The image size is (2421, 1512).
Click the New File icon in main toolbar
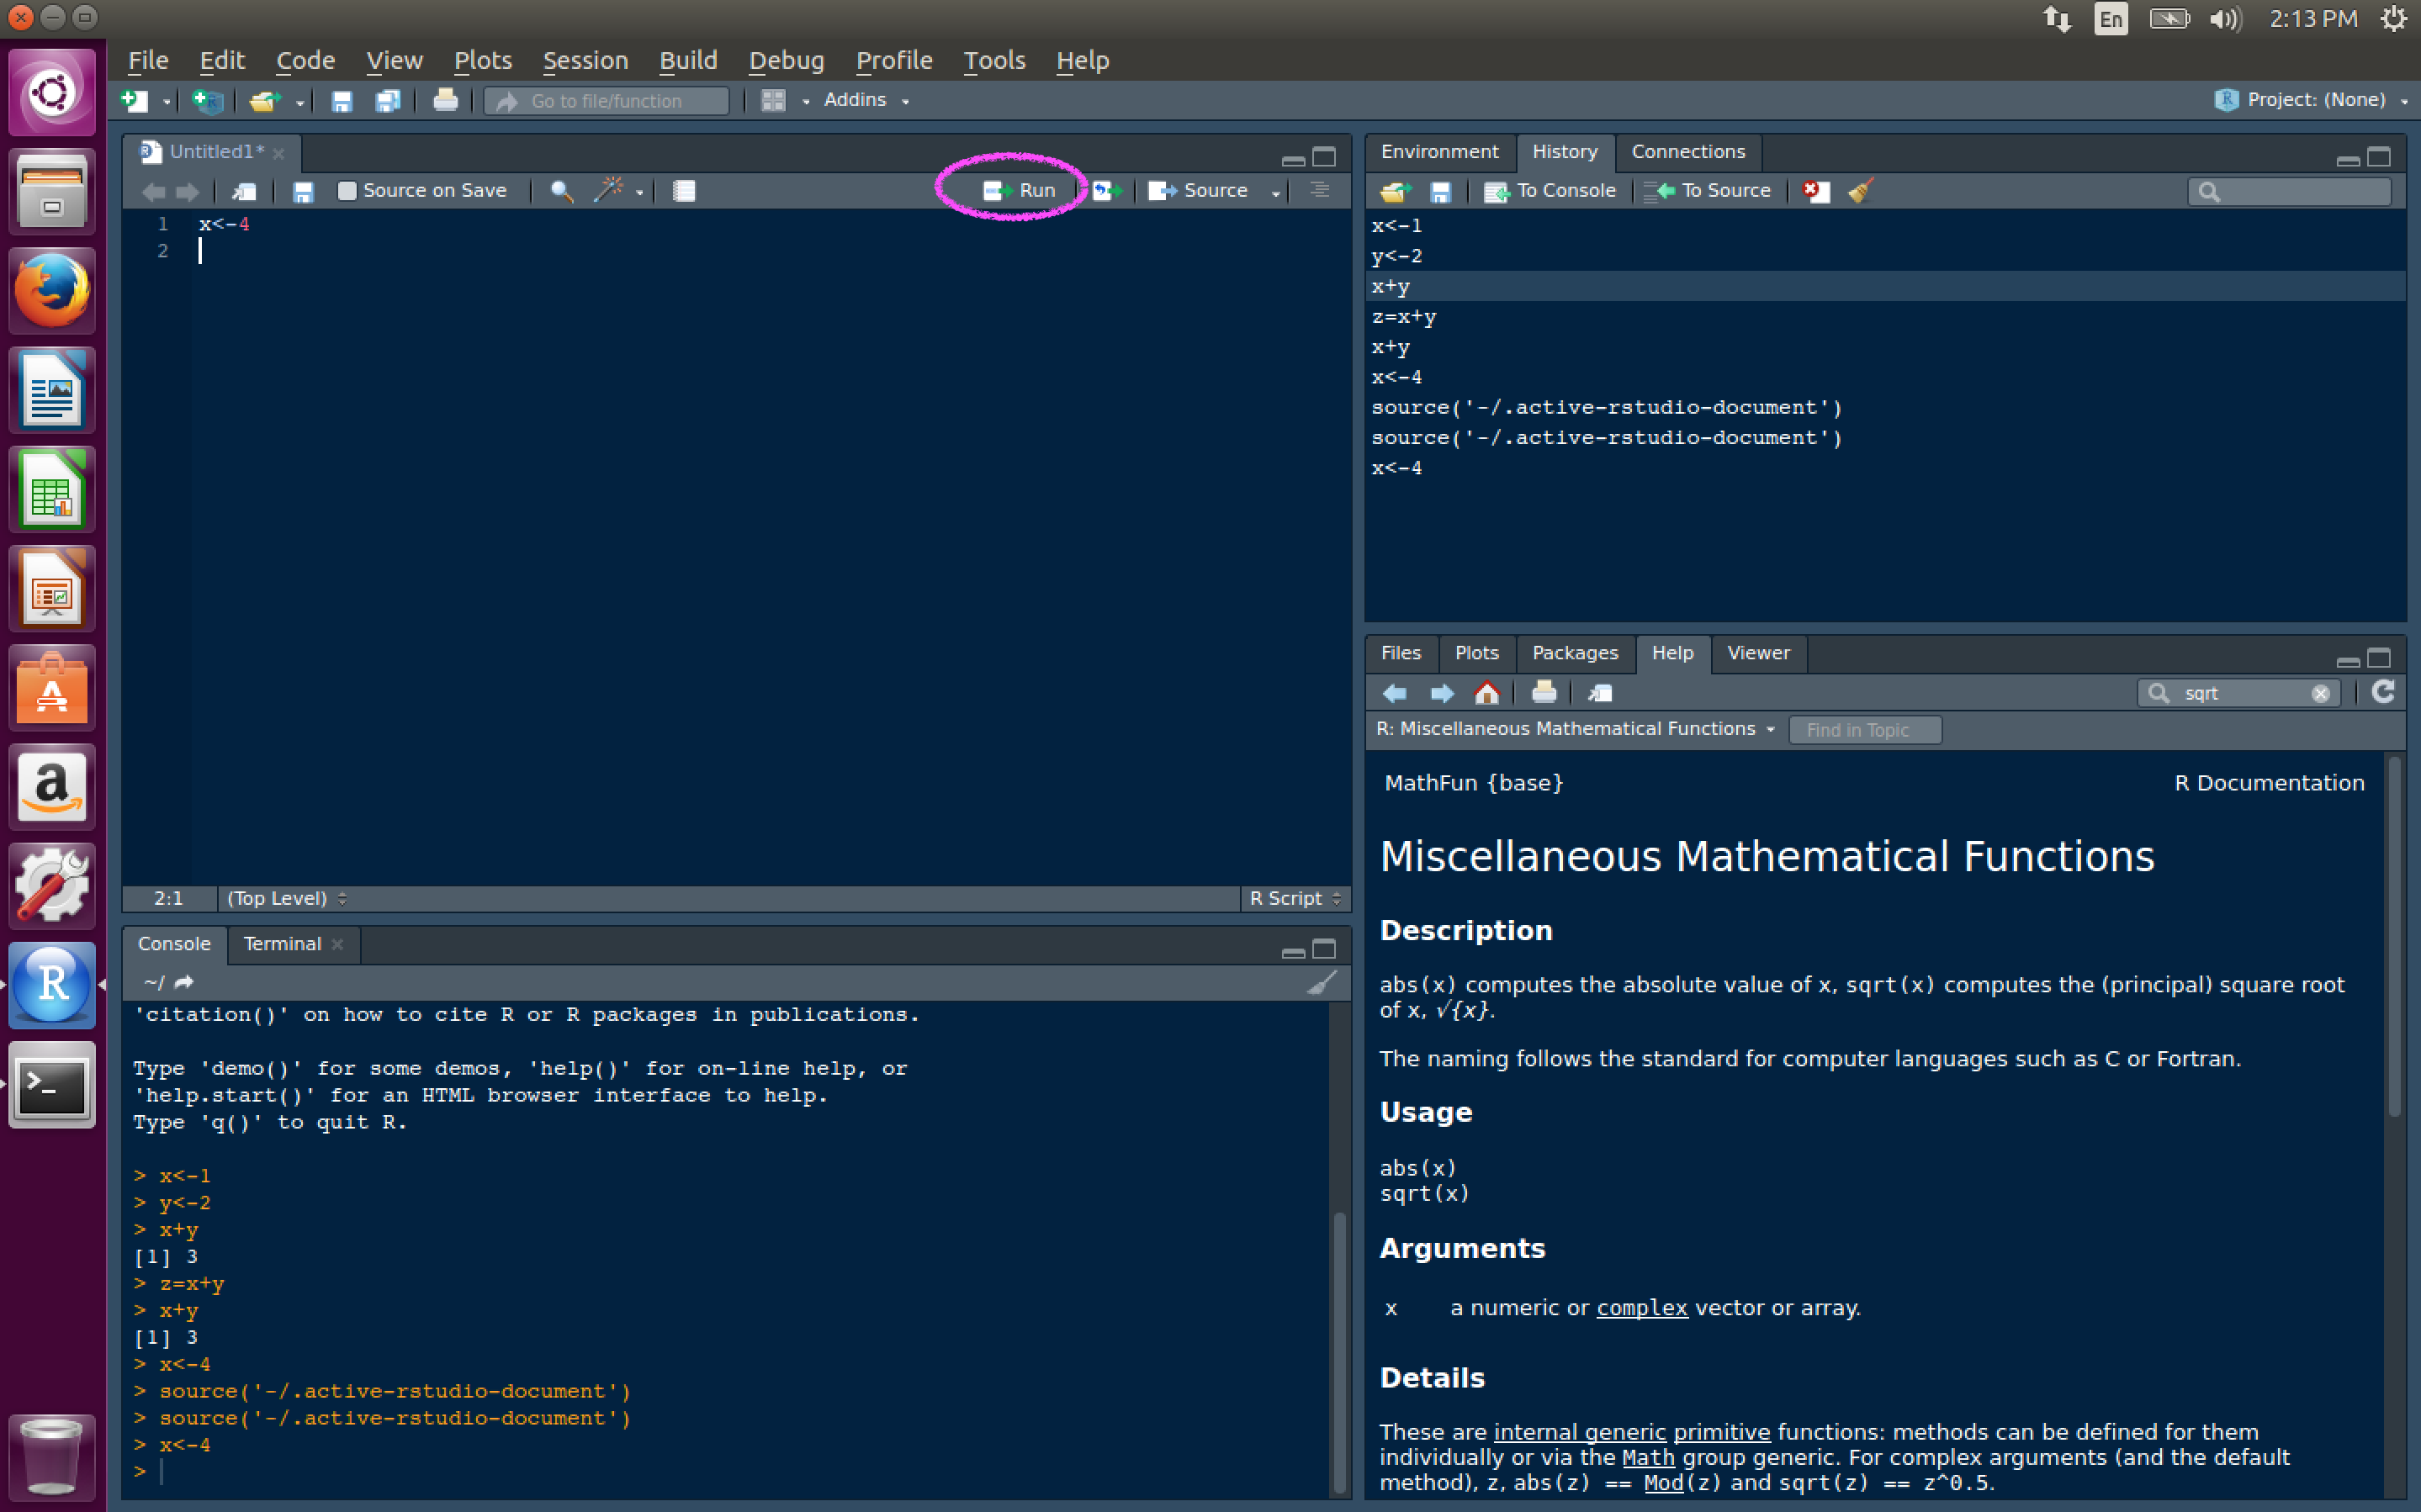coord(134,100)
